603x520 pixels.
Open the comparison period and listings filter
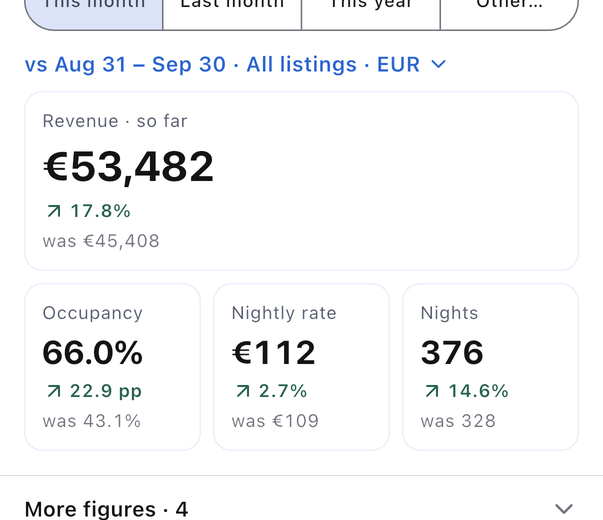tap(235, 64)
